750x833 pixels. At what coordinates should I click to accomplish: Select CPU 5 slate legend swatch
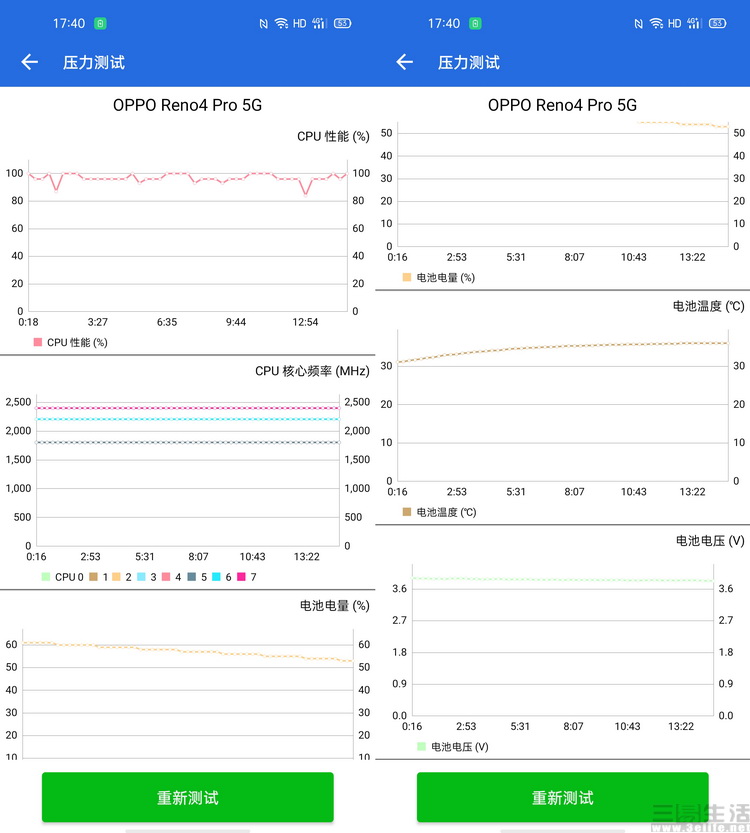coord(192,576)
